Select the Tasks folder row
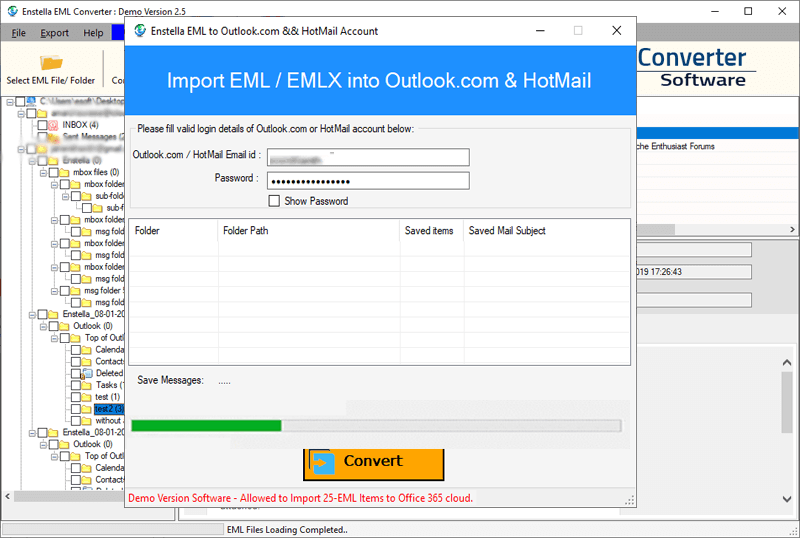 click(x=109, y=385)
